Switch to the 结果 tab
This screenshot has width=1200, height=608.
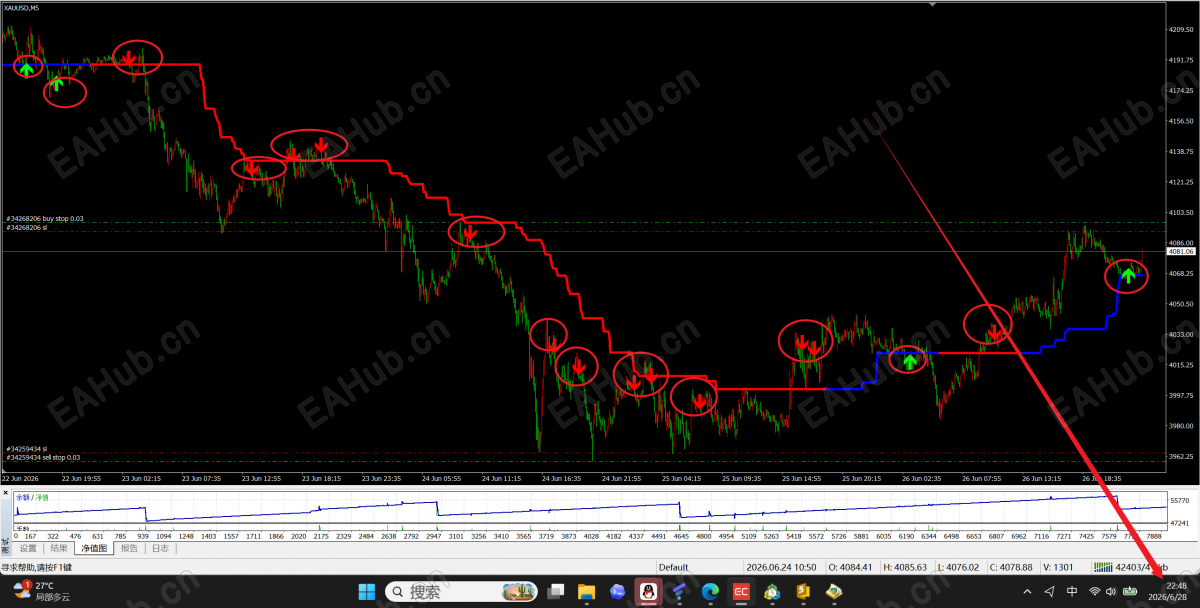pyautogui.click(x=59, y=548)
